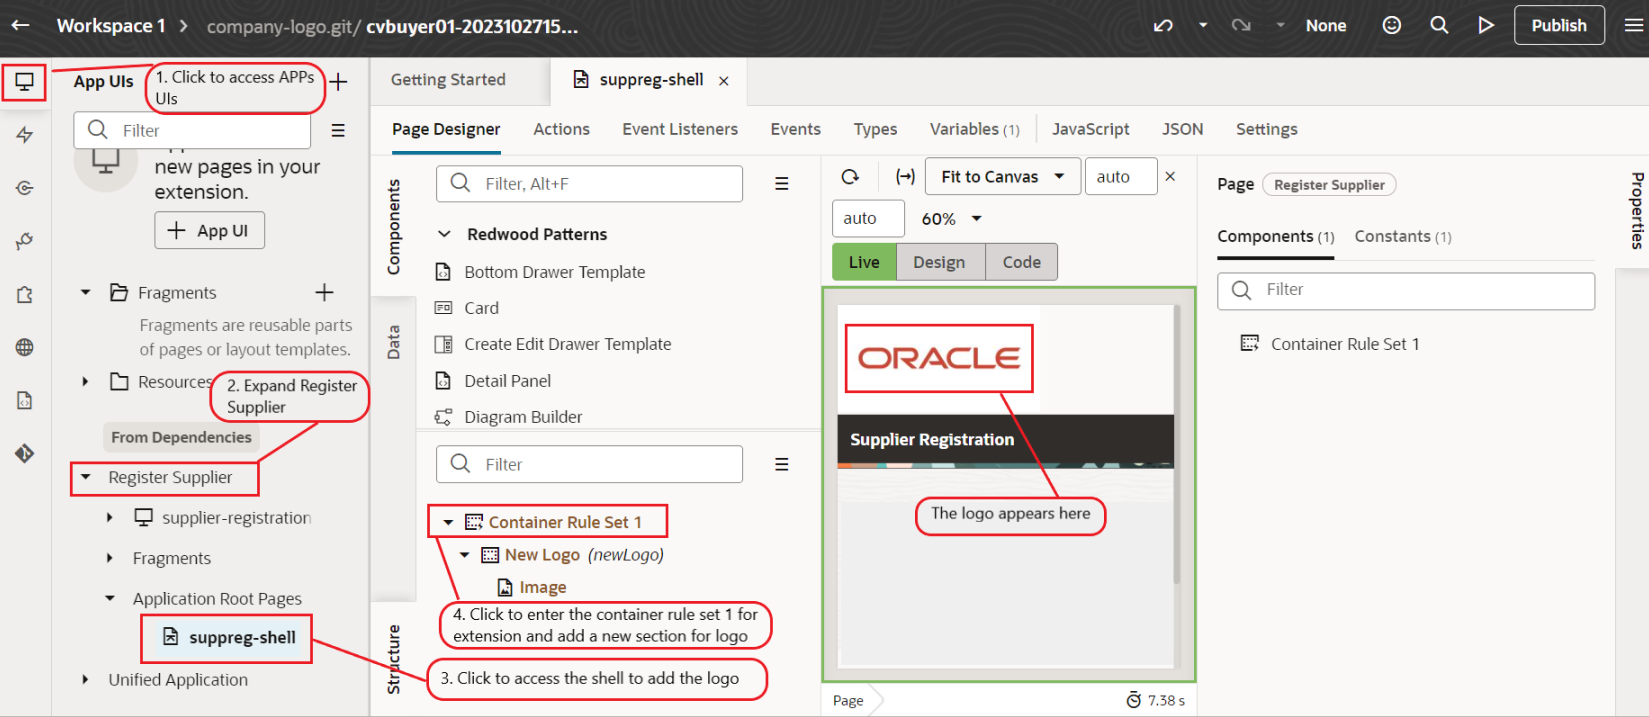Click the + App UI button
This screenshot has height=717, width=1649.
209,230
